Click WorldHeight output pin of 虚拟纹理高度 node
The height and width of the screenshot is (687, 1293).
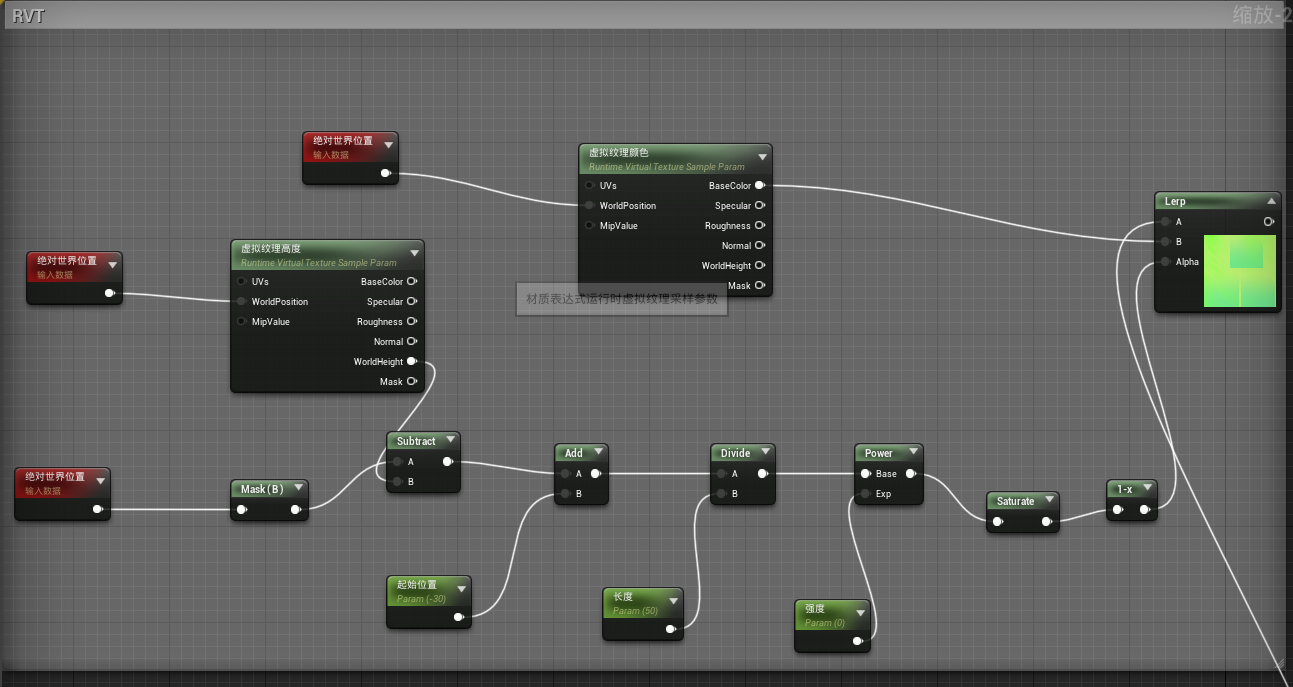pos(412,361)
